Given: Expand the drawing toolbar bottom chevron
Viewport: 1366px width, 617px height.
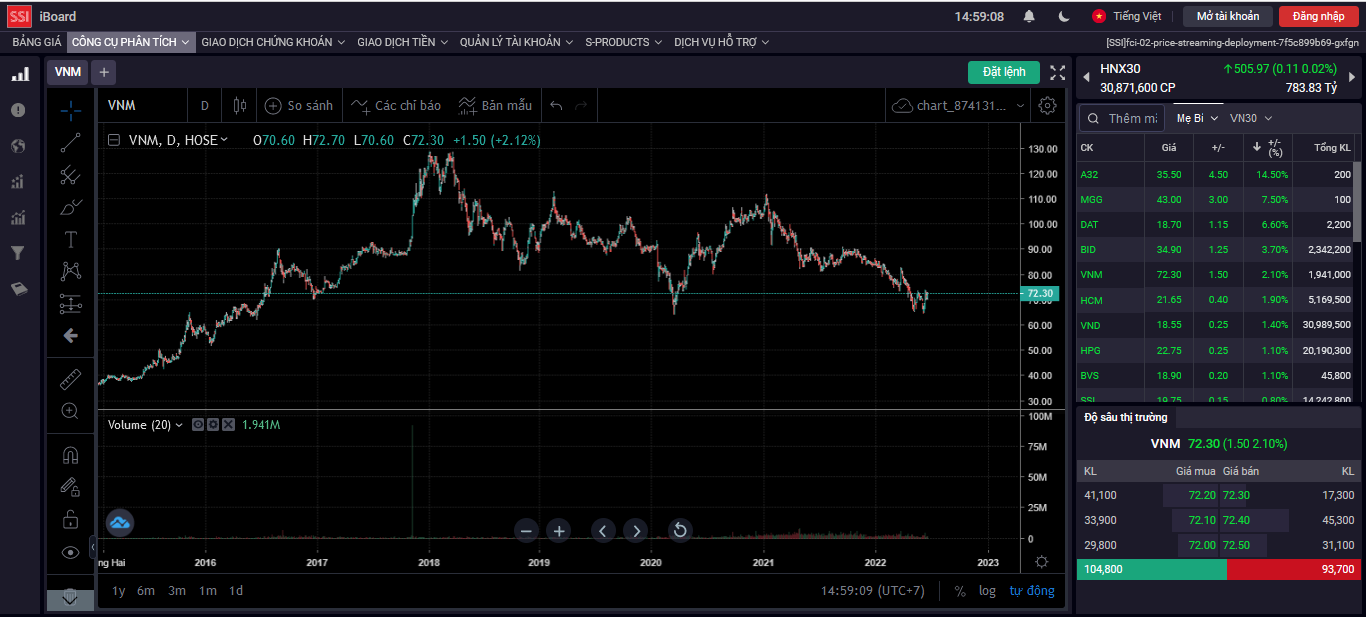Looking at the screenshot, I should click(70, 598).
